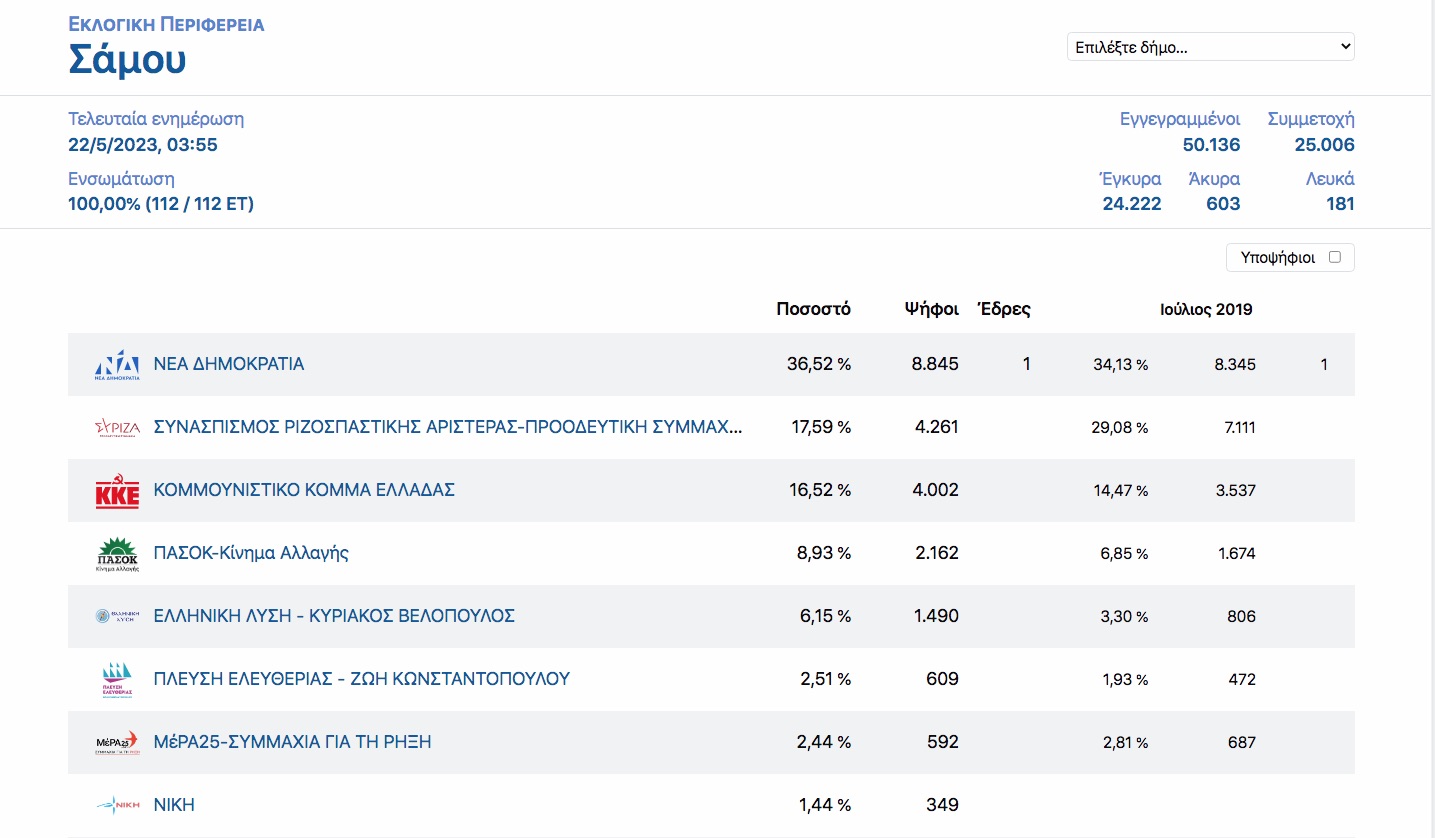Click the ΠΑΣΟΚ green sun logo
This screenshot has width=1435, height=838.
pos(117,554)
